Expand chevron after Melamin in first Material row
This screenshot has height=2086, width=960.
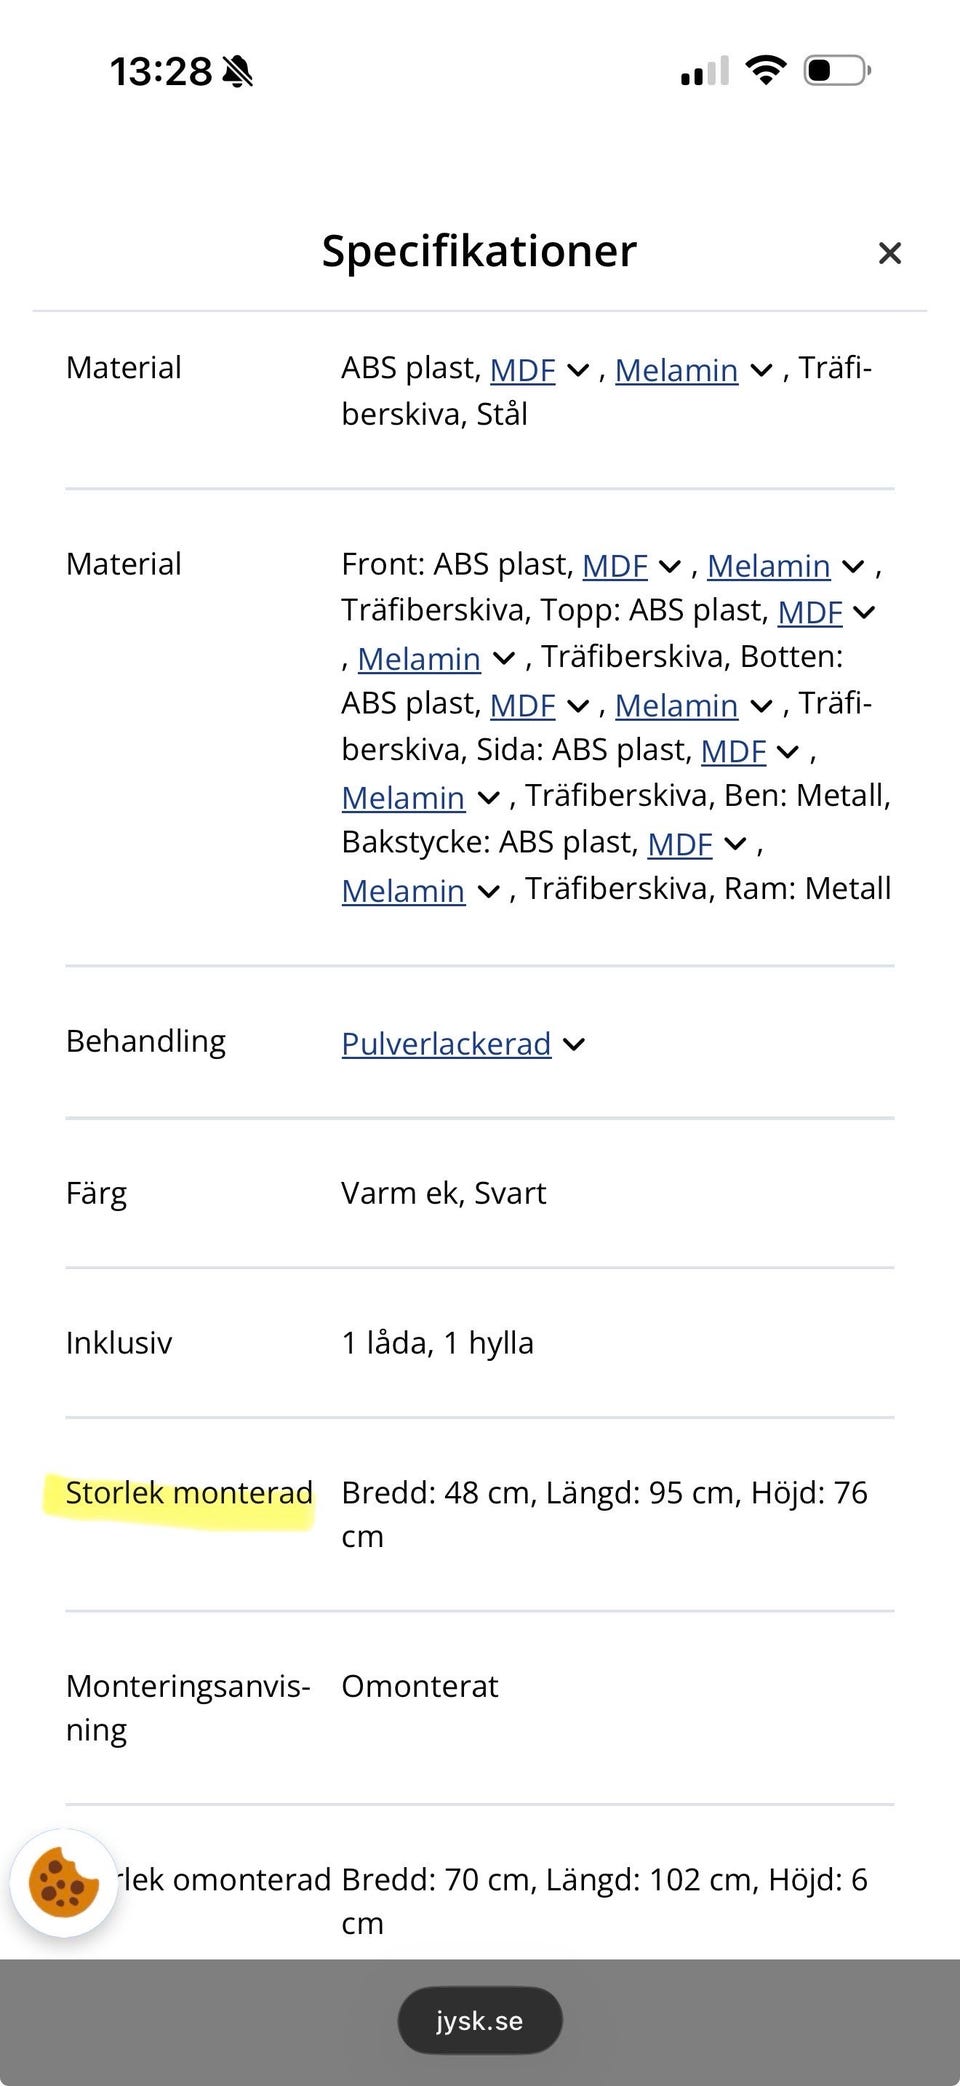(x=761, y=370)
